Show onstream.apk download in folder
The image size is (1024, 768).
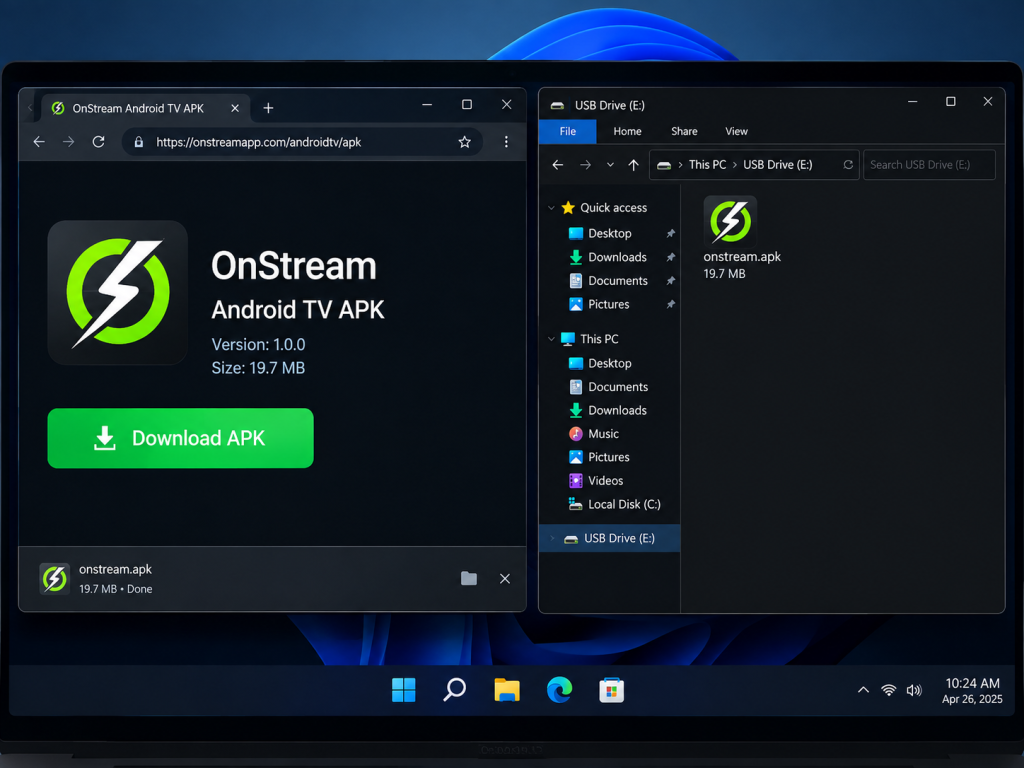pos(469,579)
